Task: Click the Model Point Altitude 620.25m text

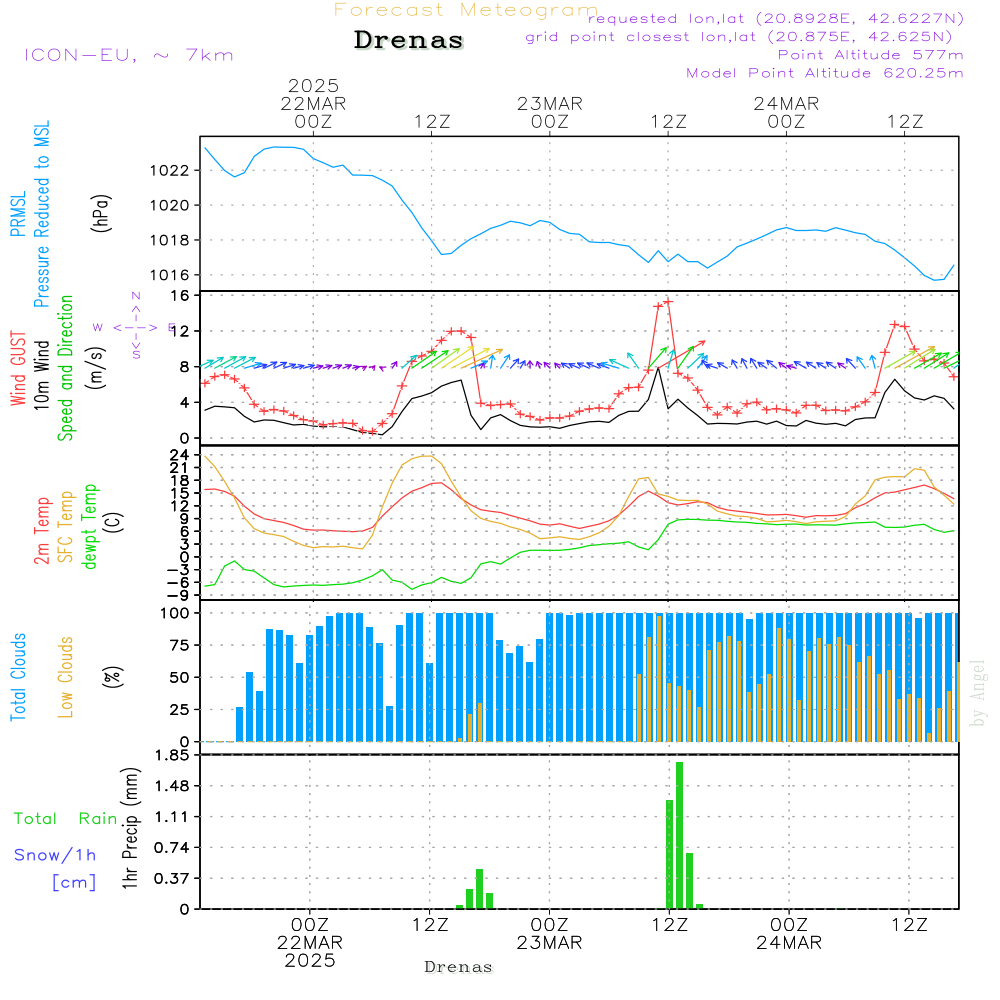Action: (x=825, y=73)
